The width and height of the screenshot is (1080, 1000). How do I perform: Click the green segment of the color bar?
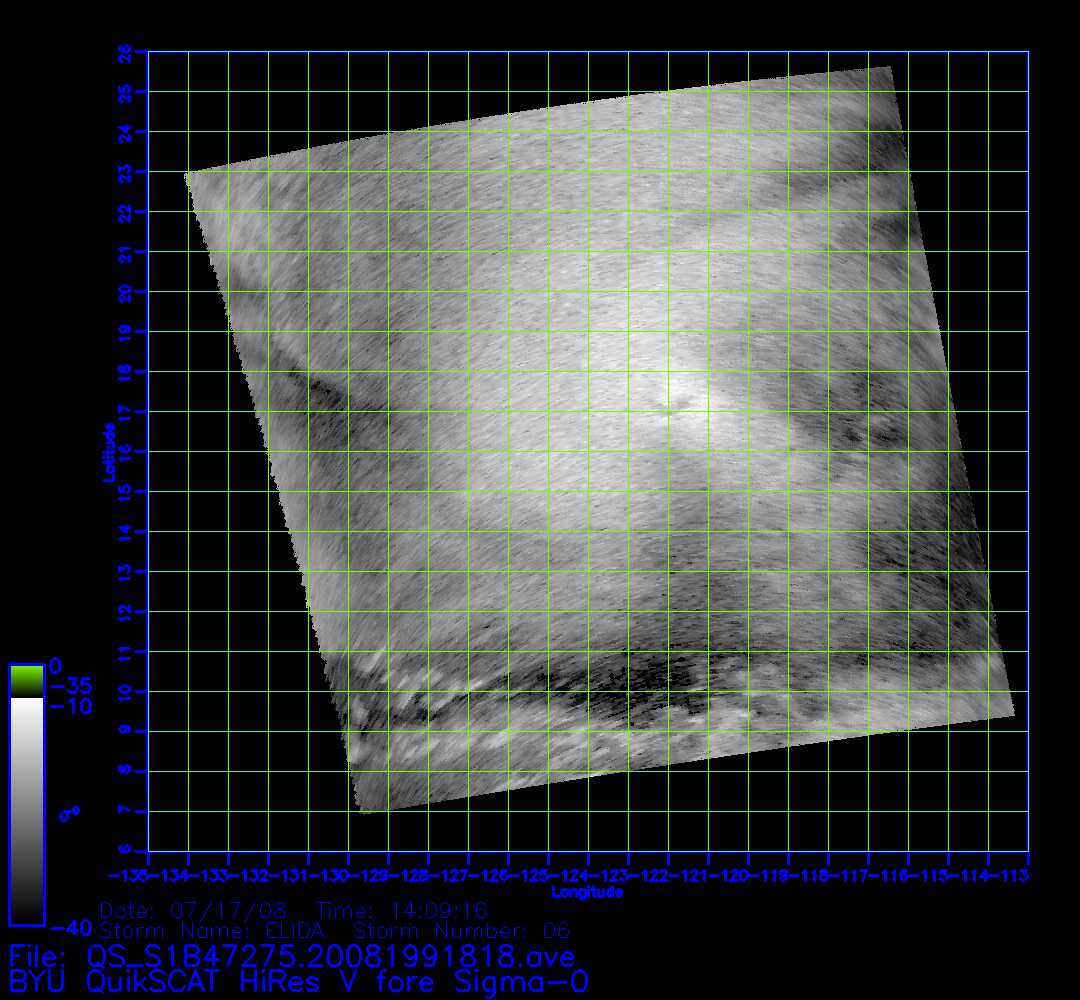tap(26, 681)
